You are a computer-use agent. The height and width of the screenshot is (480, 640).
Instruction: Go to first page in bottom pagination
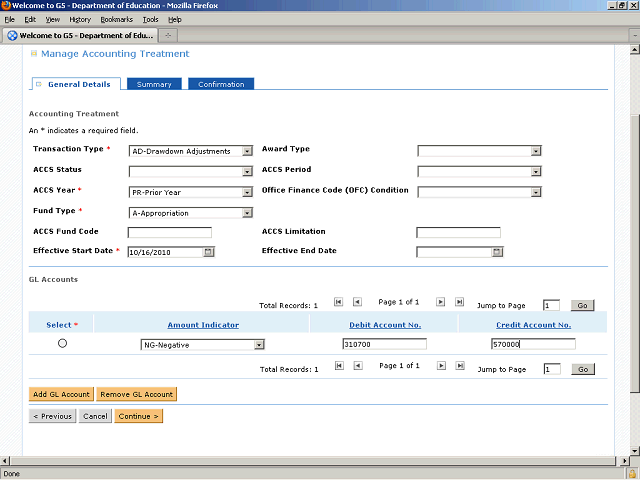tap(339, 367)
